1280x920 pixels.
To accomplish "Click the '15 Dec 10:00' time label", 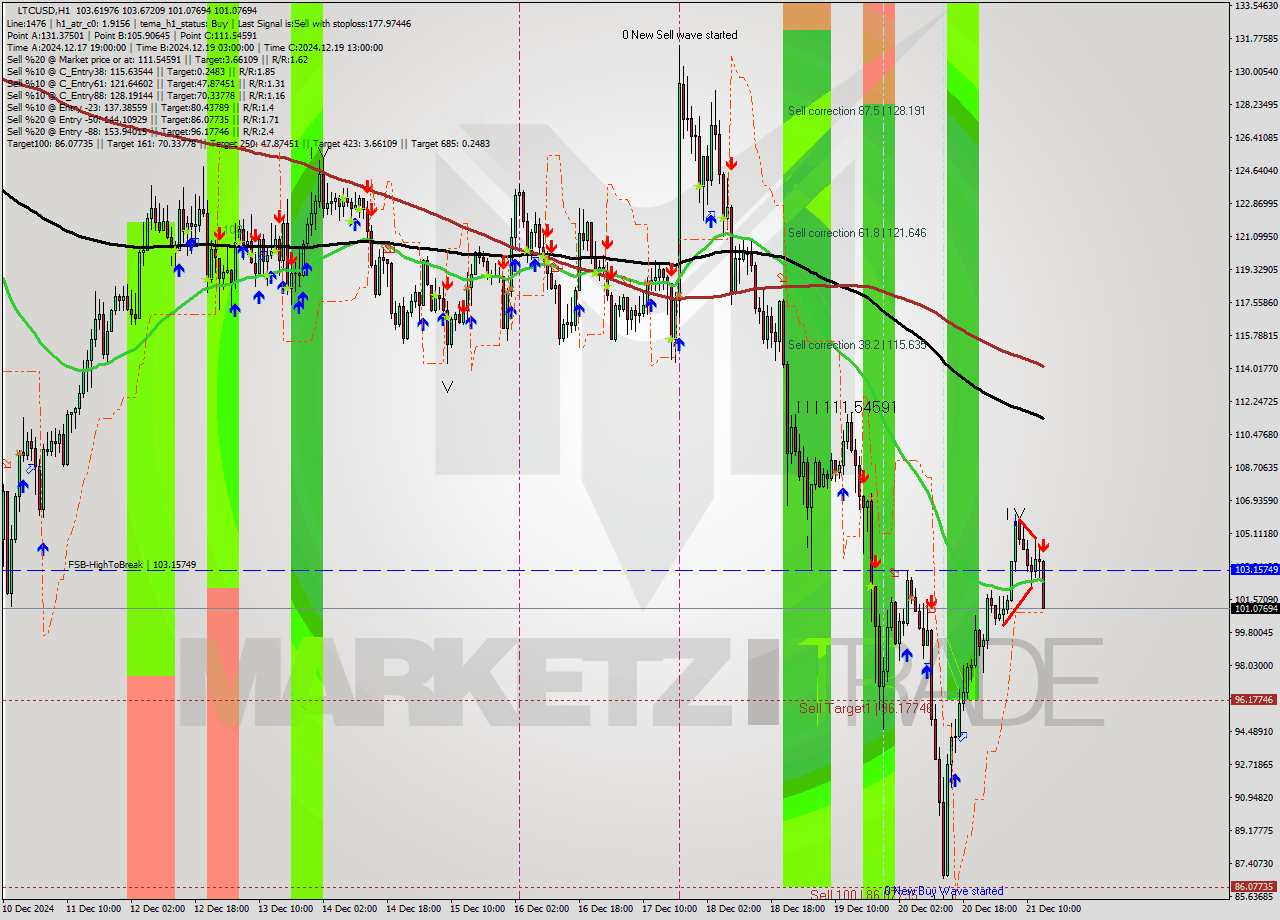I will (x=478, y=909).
